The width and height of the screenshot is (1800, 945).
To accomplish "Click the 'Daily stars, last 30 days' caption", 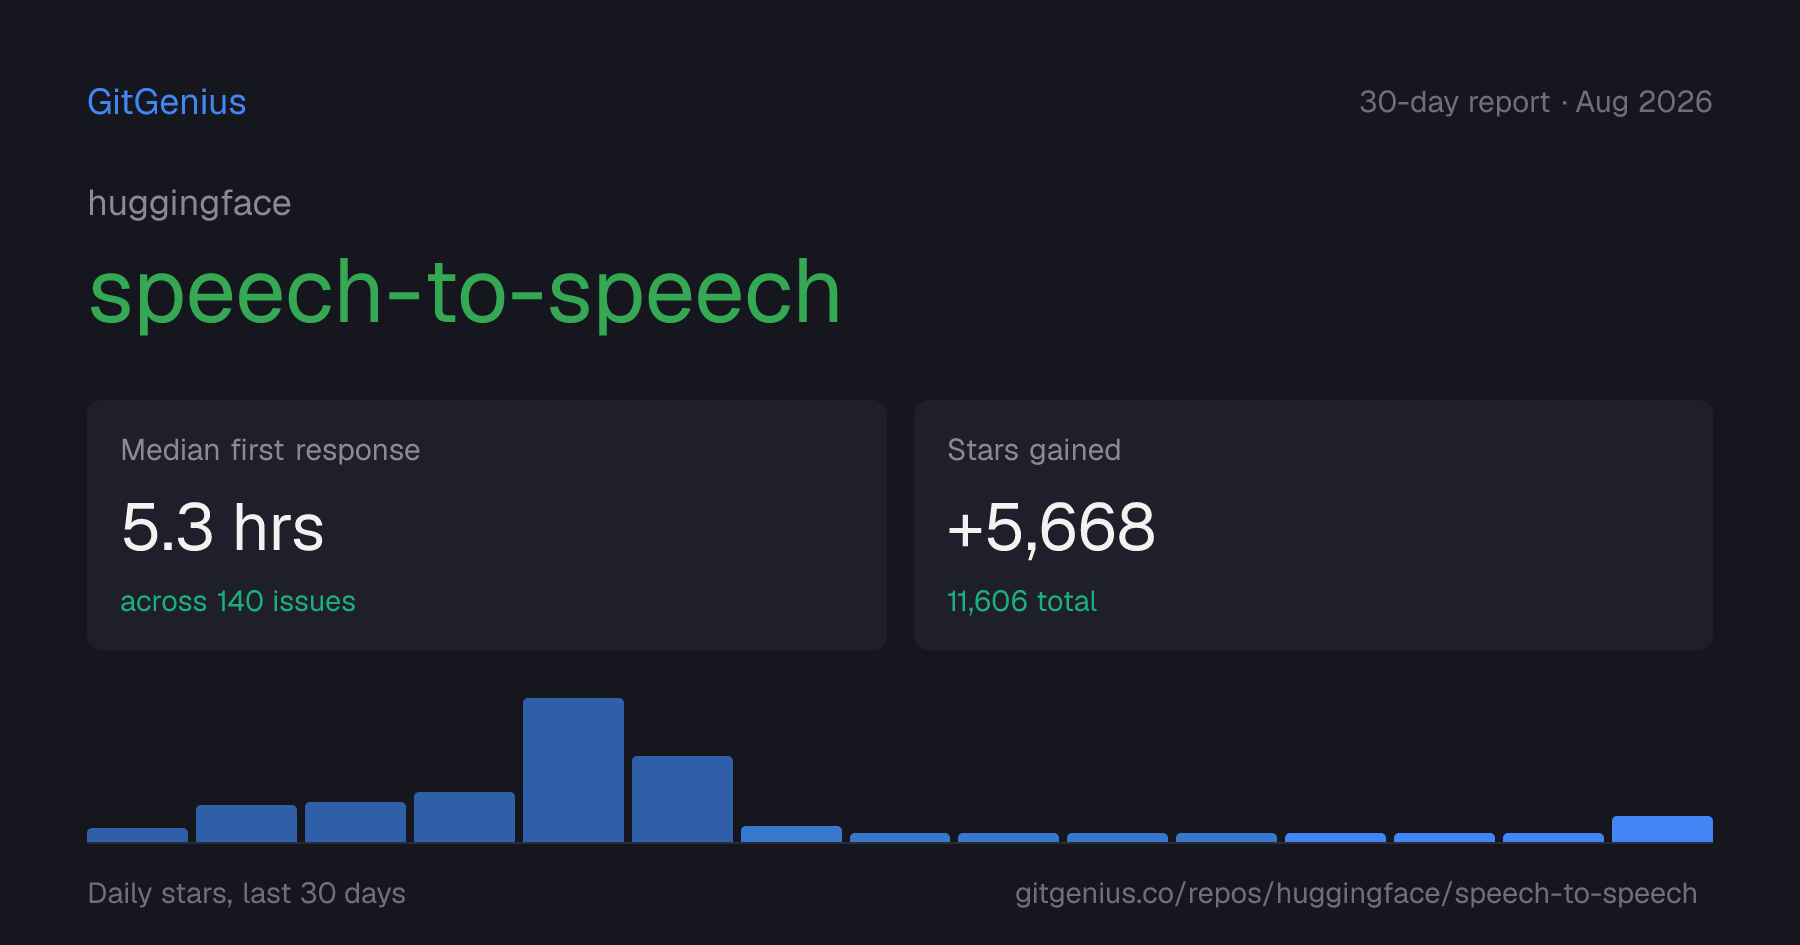I will (247, 893).
